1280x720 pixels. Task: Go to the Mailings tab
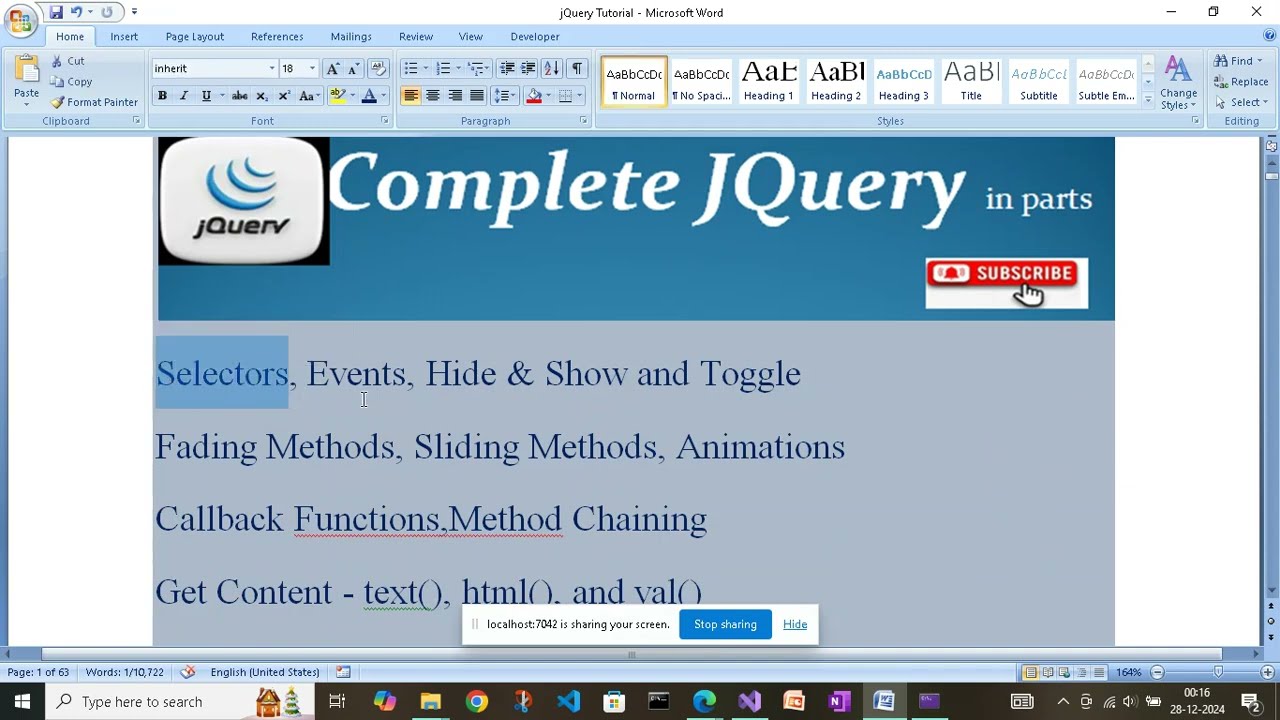pos(351,36)
